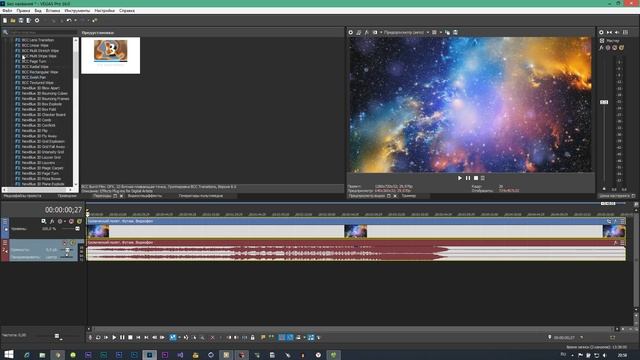Save preview snapshot to file
Image resolution: width=640 pixels, height=360 pixels.
[455, 32]
